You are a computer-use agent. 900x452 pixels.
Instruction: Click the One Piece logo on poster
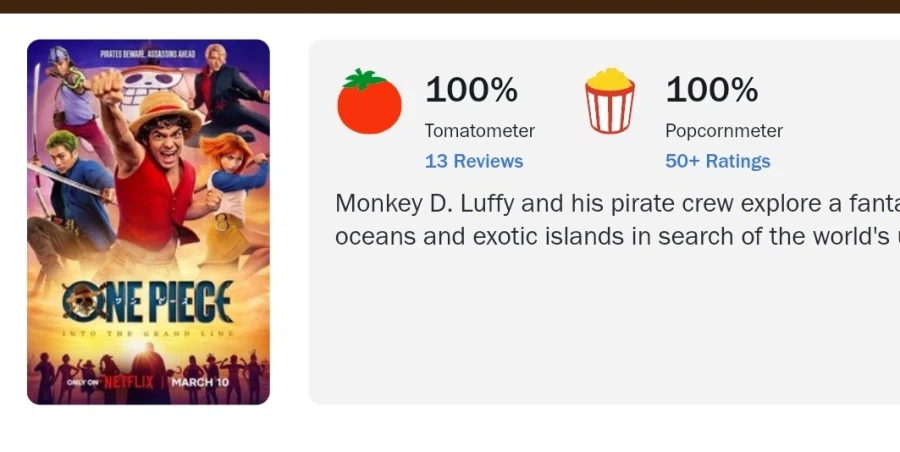[147, 301]
